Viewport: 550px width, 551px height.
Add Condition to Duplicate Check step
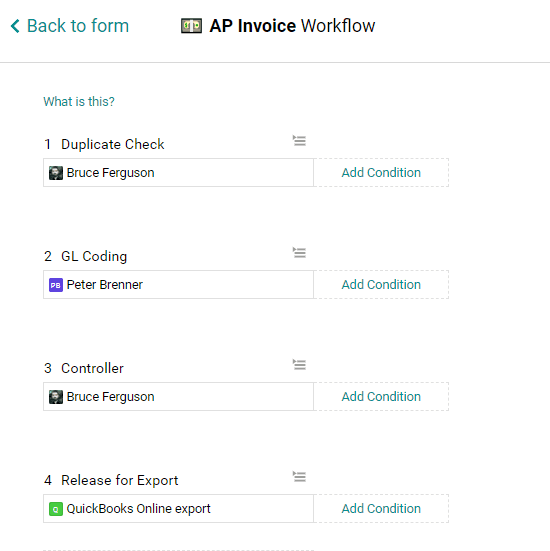point(381,173)
